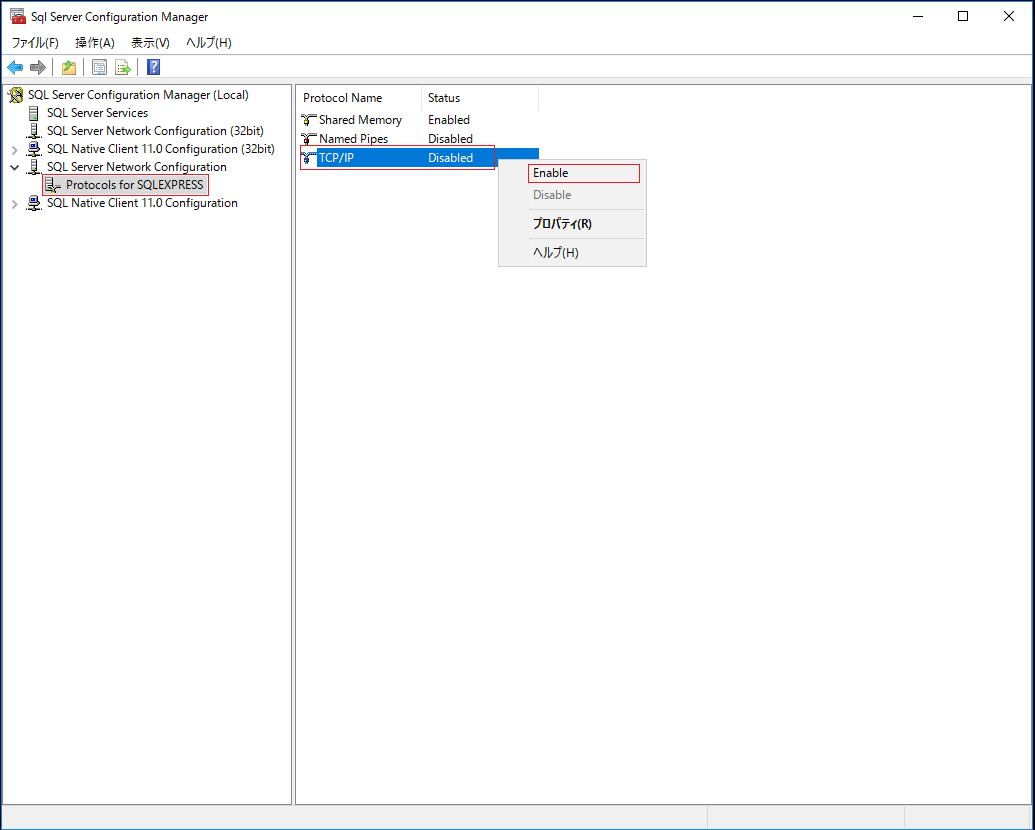
Task: Open the 操作(A) menu
Action: click(94, 43)
